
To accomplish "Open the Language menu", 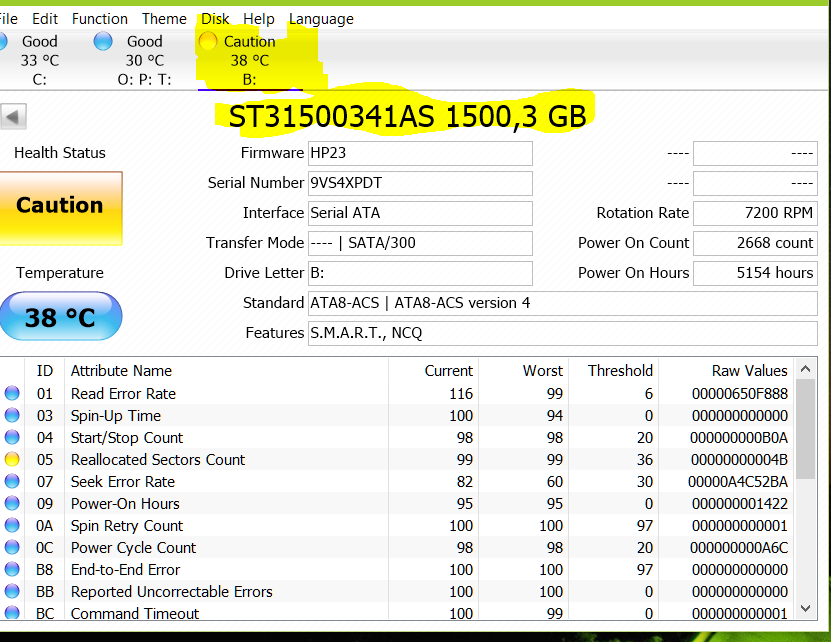I will (x=321, y=19).
